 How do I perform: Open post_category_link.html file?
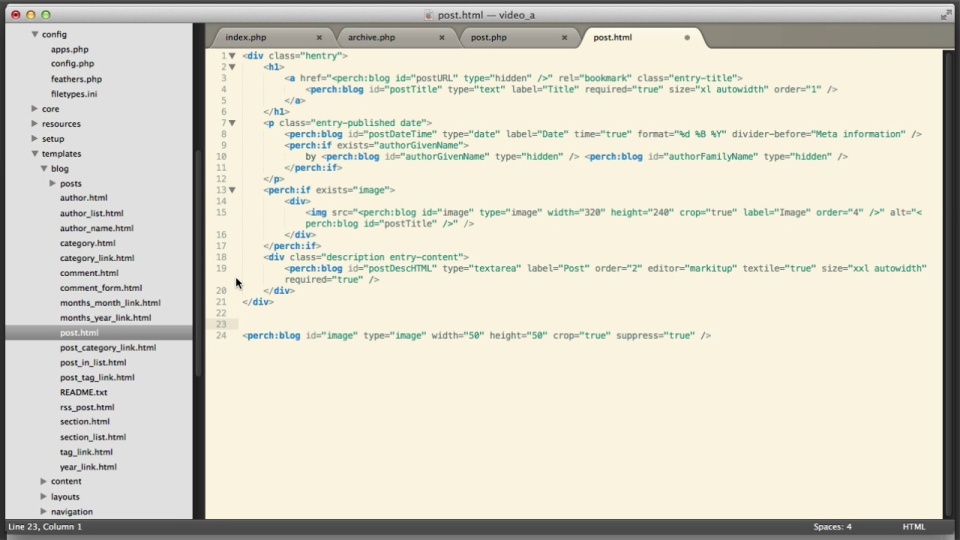[108, 347]
